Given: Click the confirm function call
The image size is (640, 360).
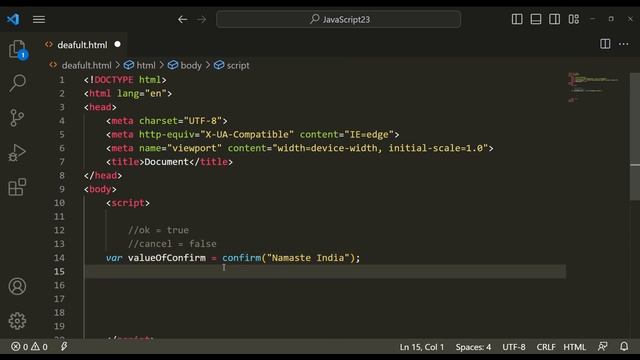Looking at the screenshot, I should tap(242, 258).
